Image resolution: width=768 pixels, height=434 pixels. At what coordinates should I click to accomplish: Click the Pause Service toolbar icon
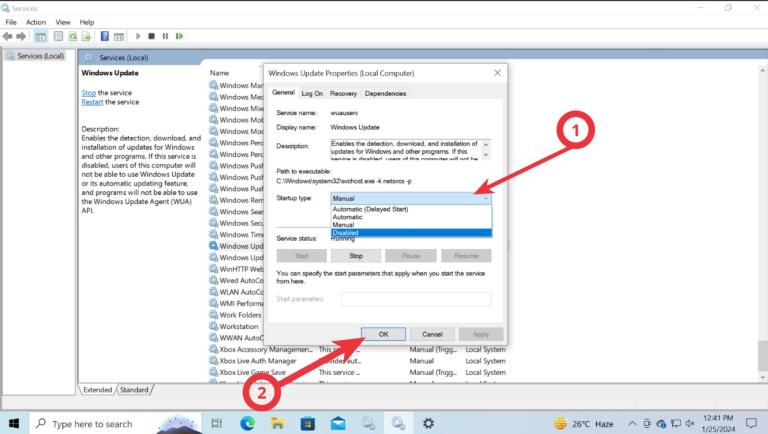point(166,36)
